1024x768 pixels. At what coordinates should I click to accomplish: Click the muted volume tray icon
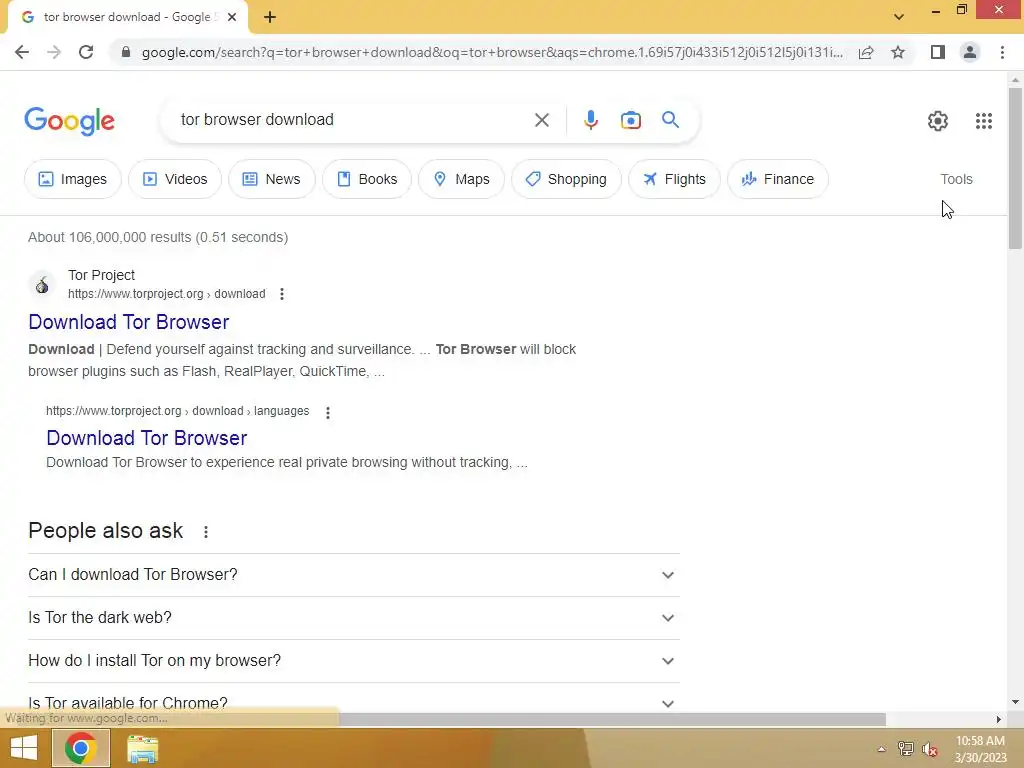[929, 749]
